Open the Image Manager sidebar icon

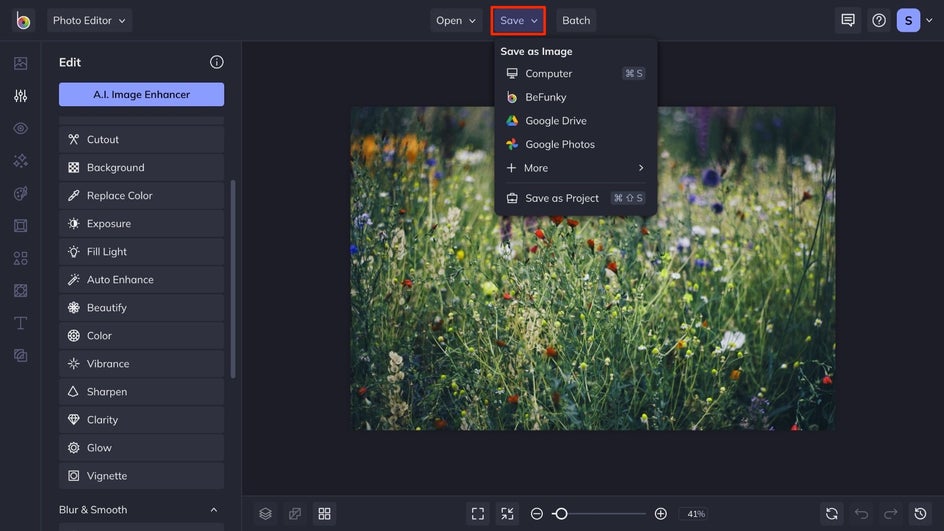coord(20,63)
